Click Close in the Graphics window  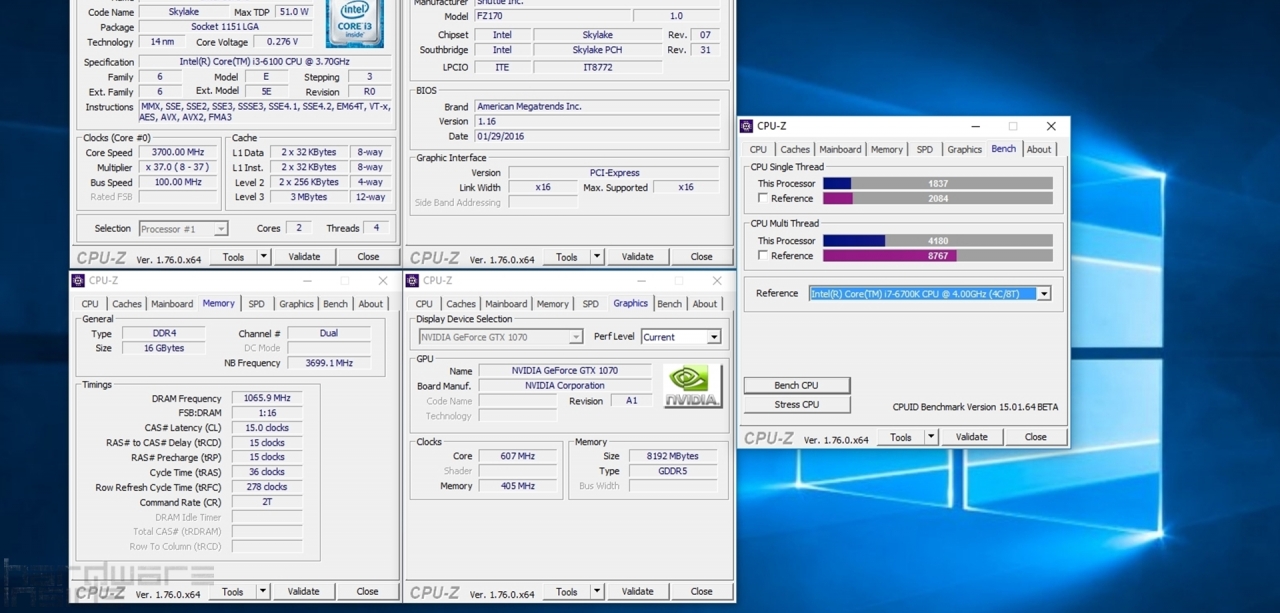[x=702, y=592]
